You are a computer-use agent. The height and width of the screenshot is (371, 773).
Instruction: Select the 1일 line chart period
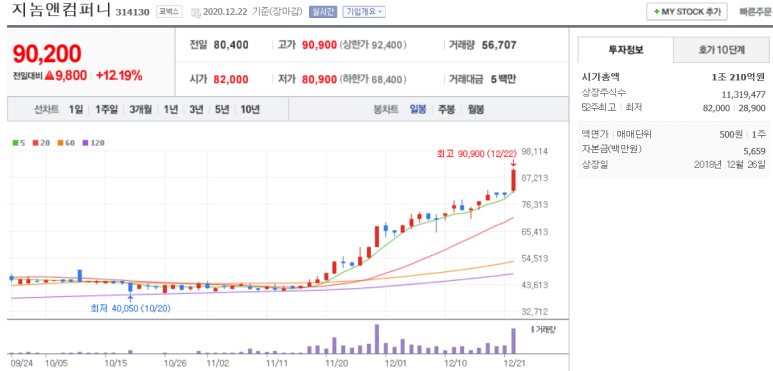(x=76, y=109)
